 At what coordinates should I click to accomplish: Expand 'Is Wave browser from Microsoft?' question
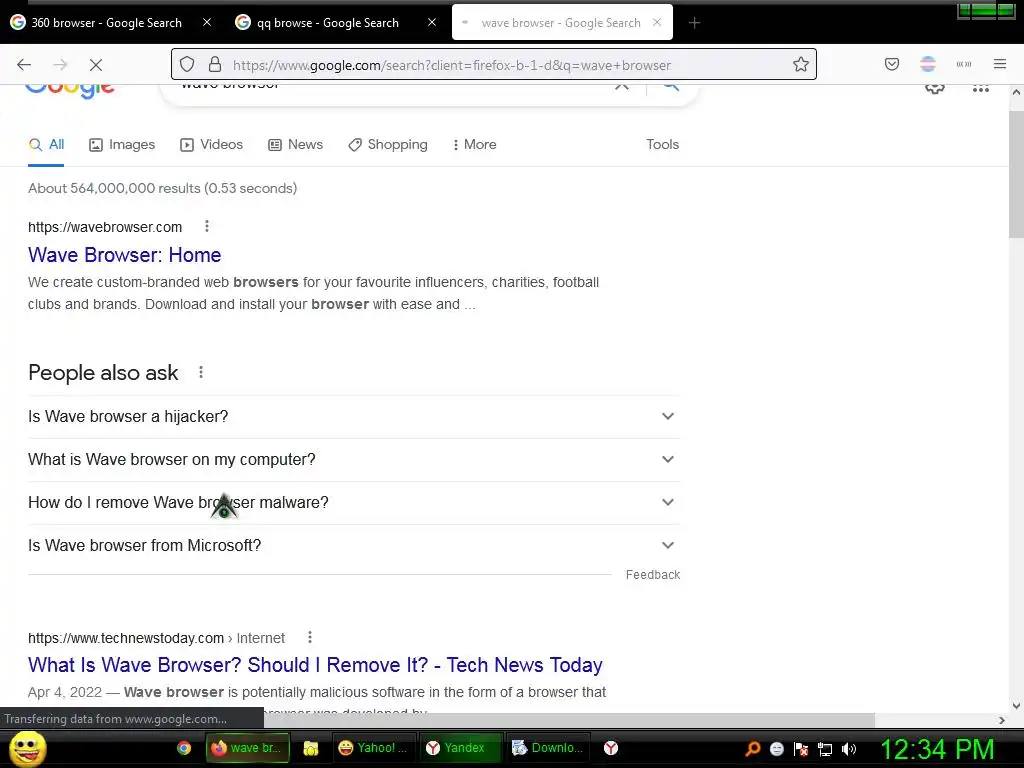(x=354, y=546)
